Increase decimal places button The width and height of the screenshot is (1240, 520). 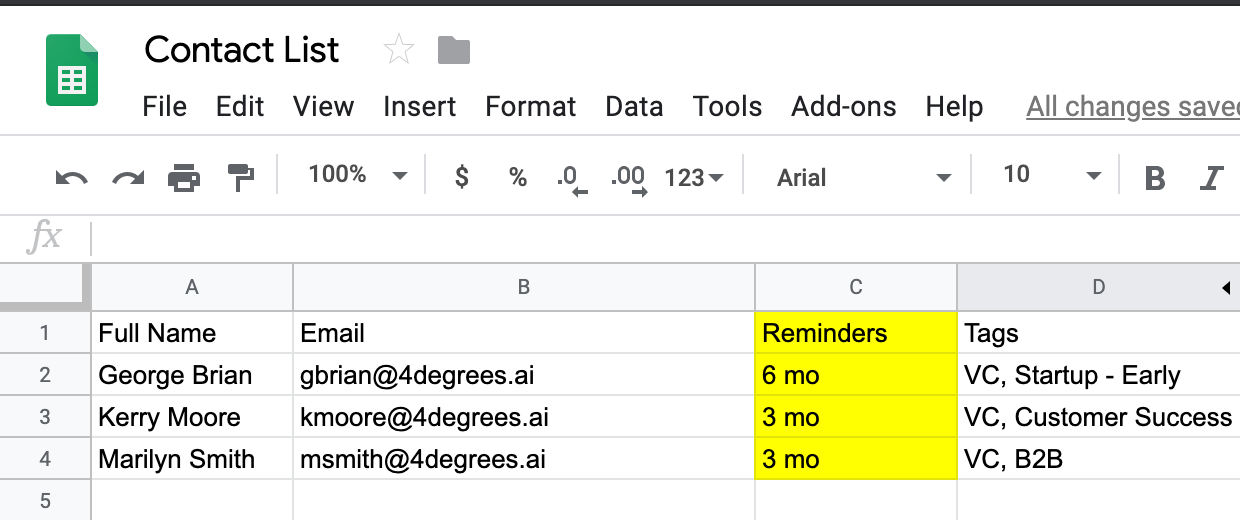tap(629, 179)
